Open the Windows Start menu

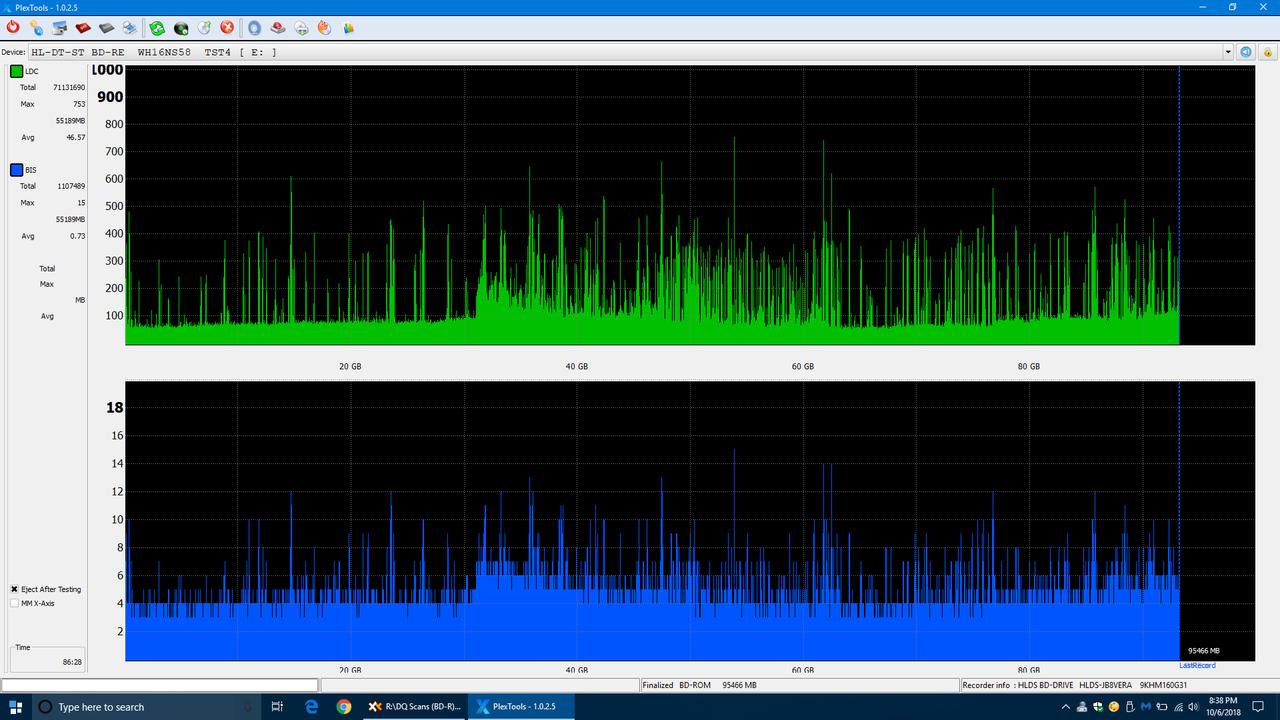tap(16, 706)
